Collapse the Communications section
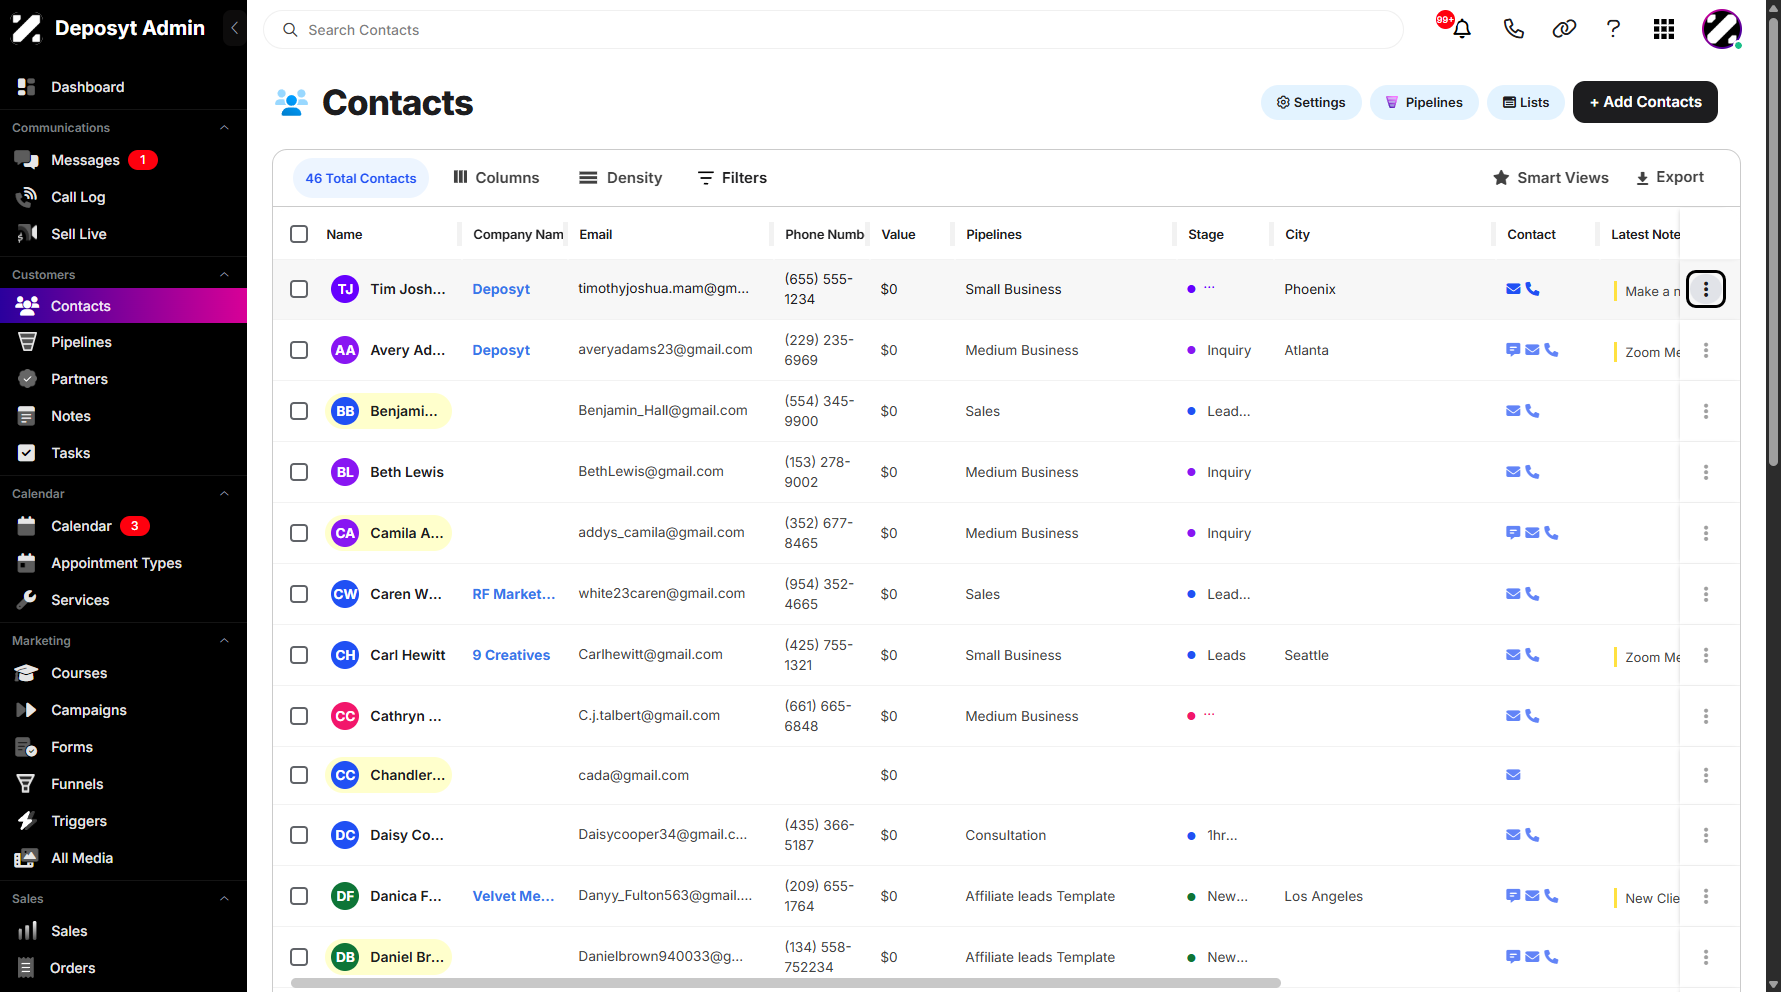1781x992 pixels. [224, 128]
